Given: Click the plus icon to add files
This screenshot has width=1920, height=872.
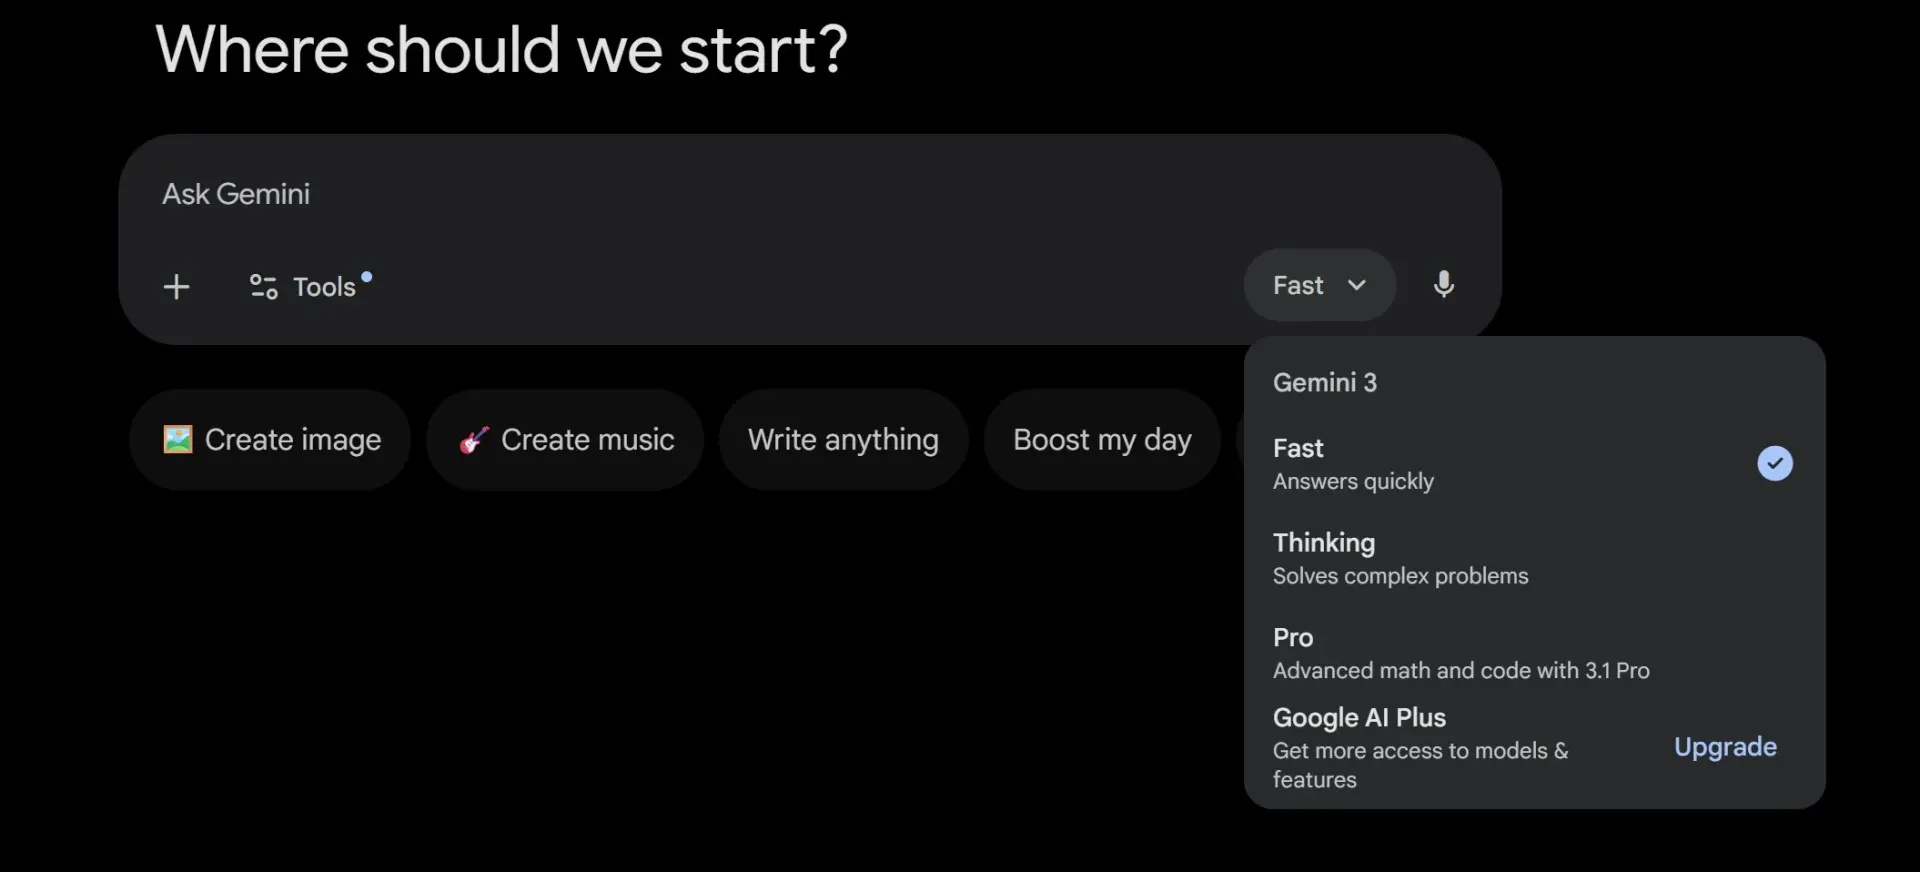Looking at the screenshot, I should point(176,287).
